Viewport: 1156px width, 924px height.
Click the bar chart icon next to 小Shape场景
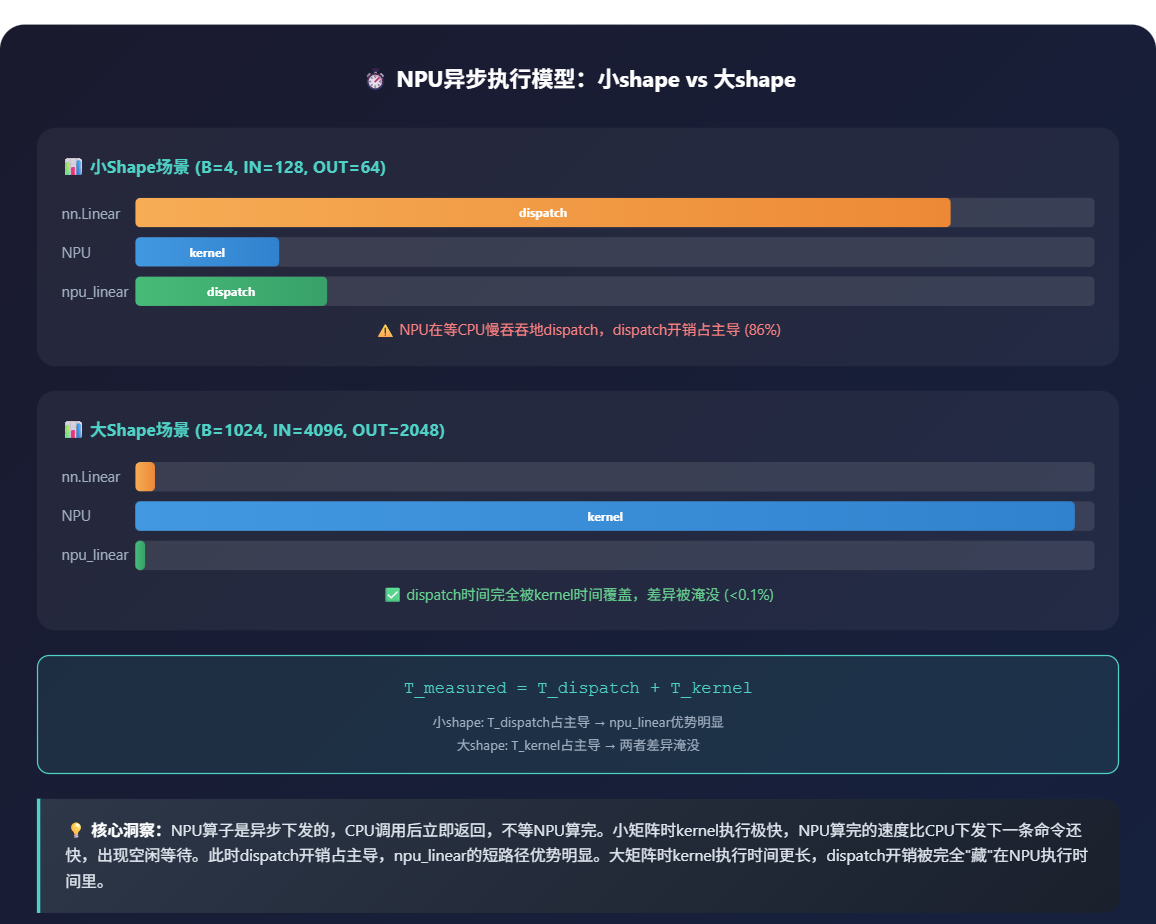73,167
